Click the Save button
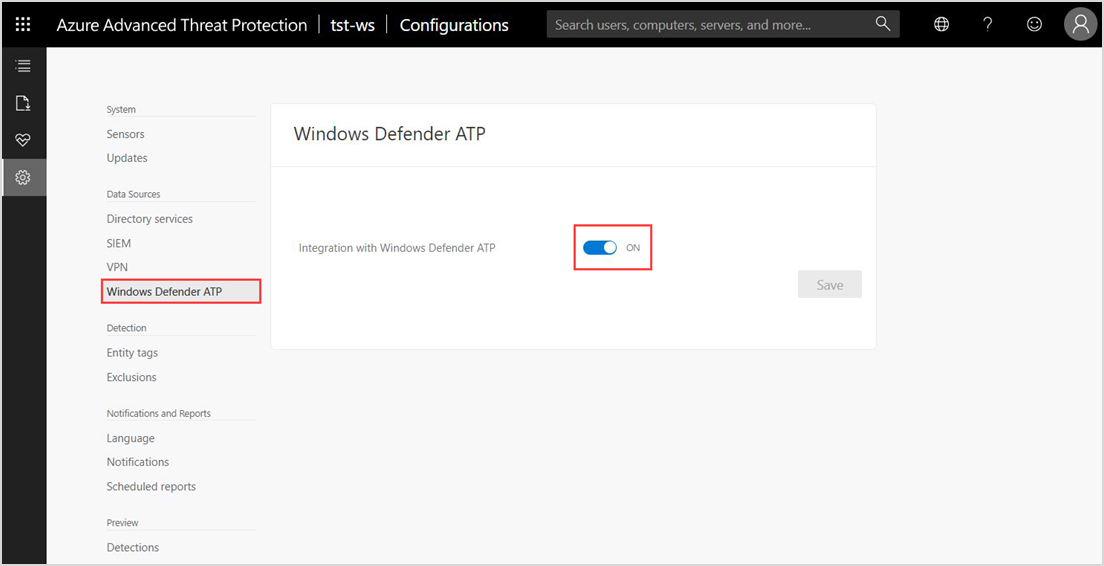This screenshot has width=1104, height=566. (x=829, y=284)
